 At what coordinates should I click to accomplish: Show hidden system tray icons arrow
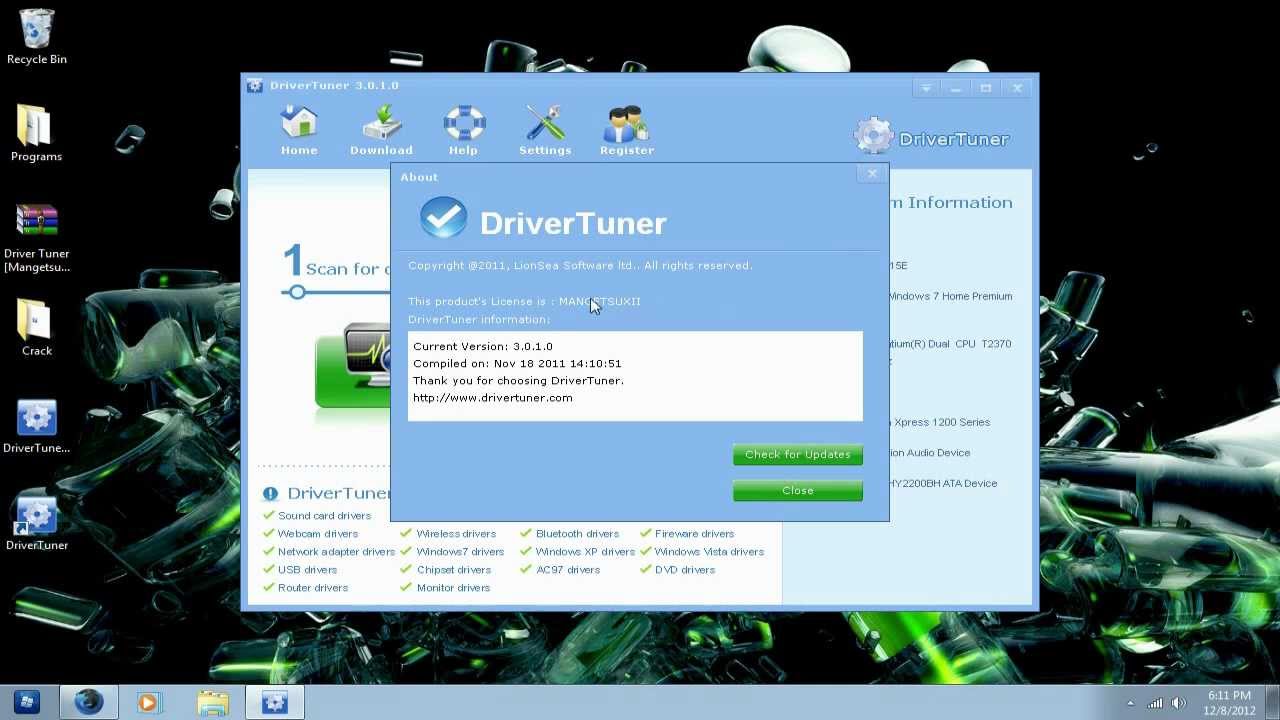(1130, 703)
